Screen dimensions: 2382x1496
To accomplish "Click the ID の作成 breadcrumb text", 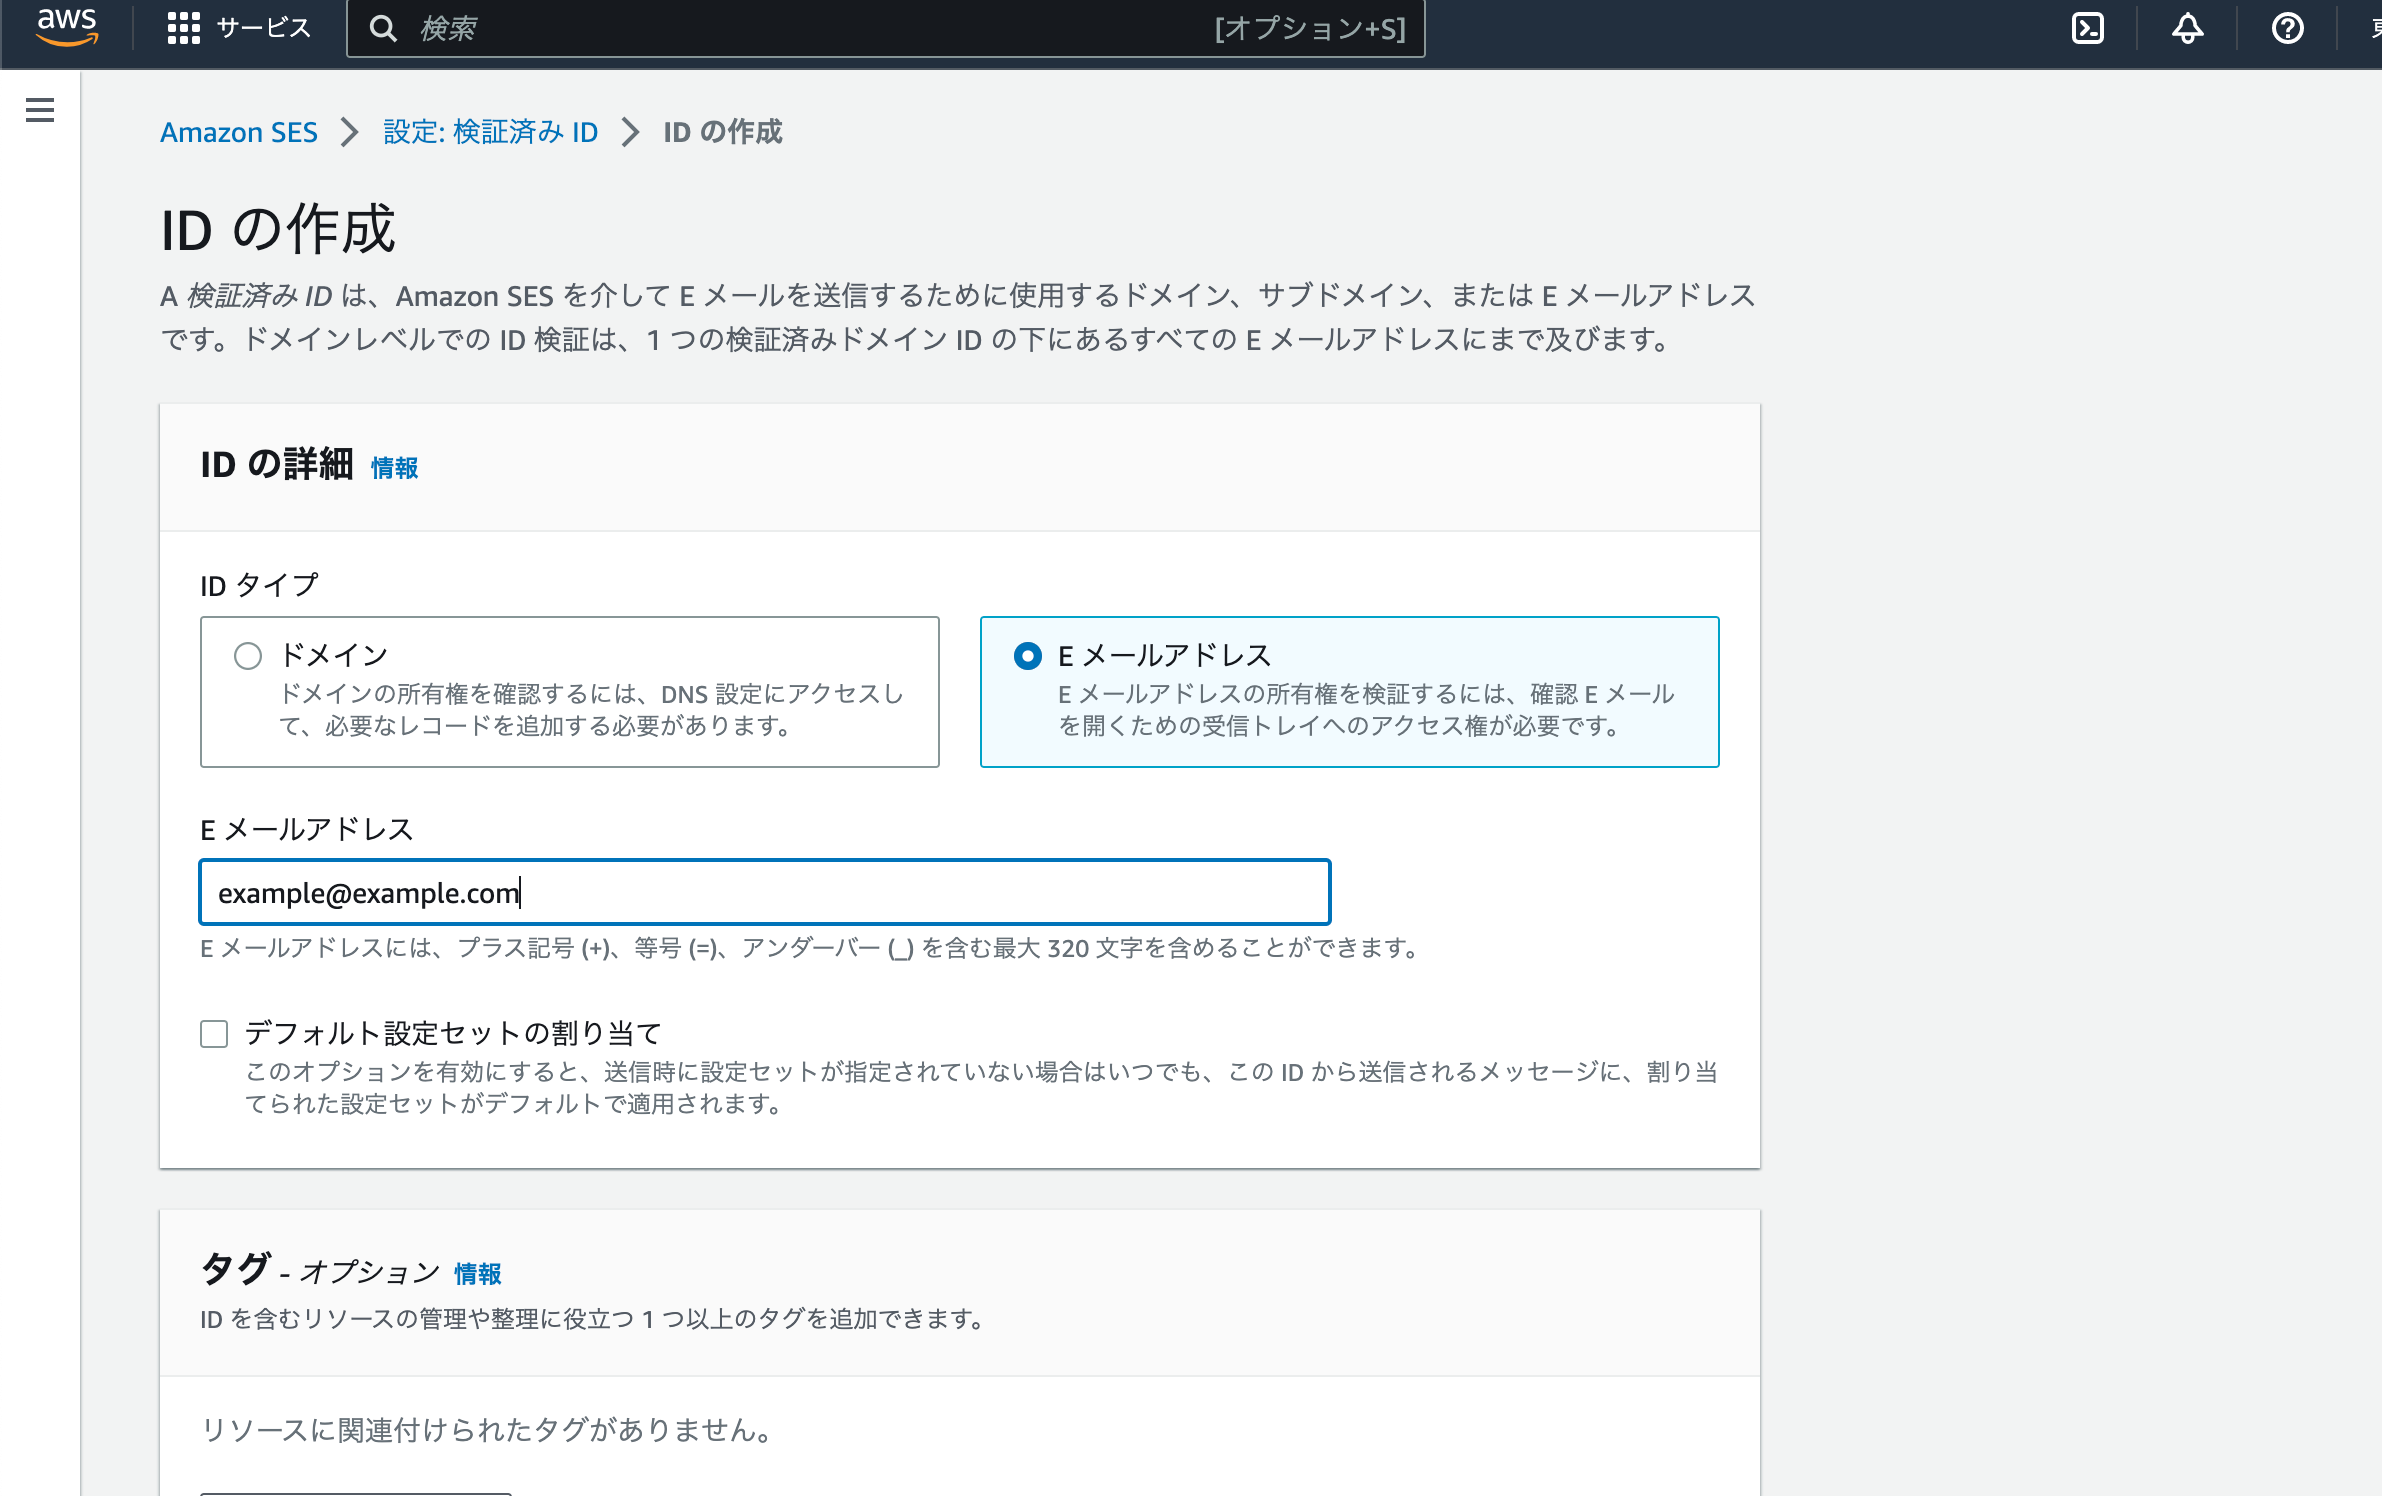I will (x=723, y=132).
